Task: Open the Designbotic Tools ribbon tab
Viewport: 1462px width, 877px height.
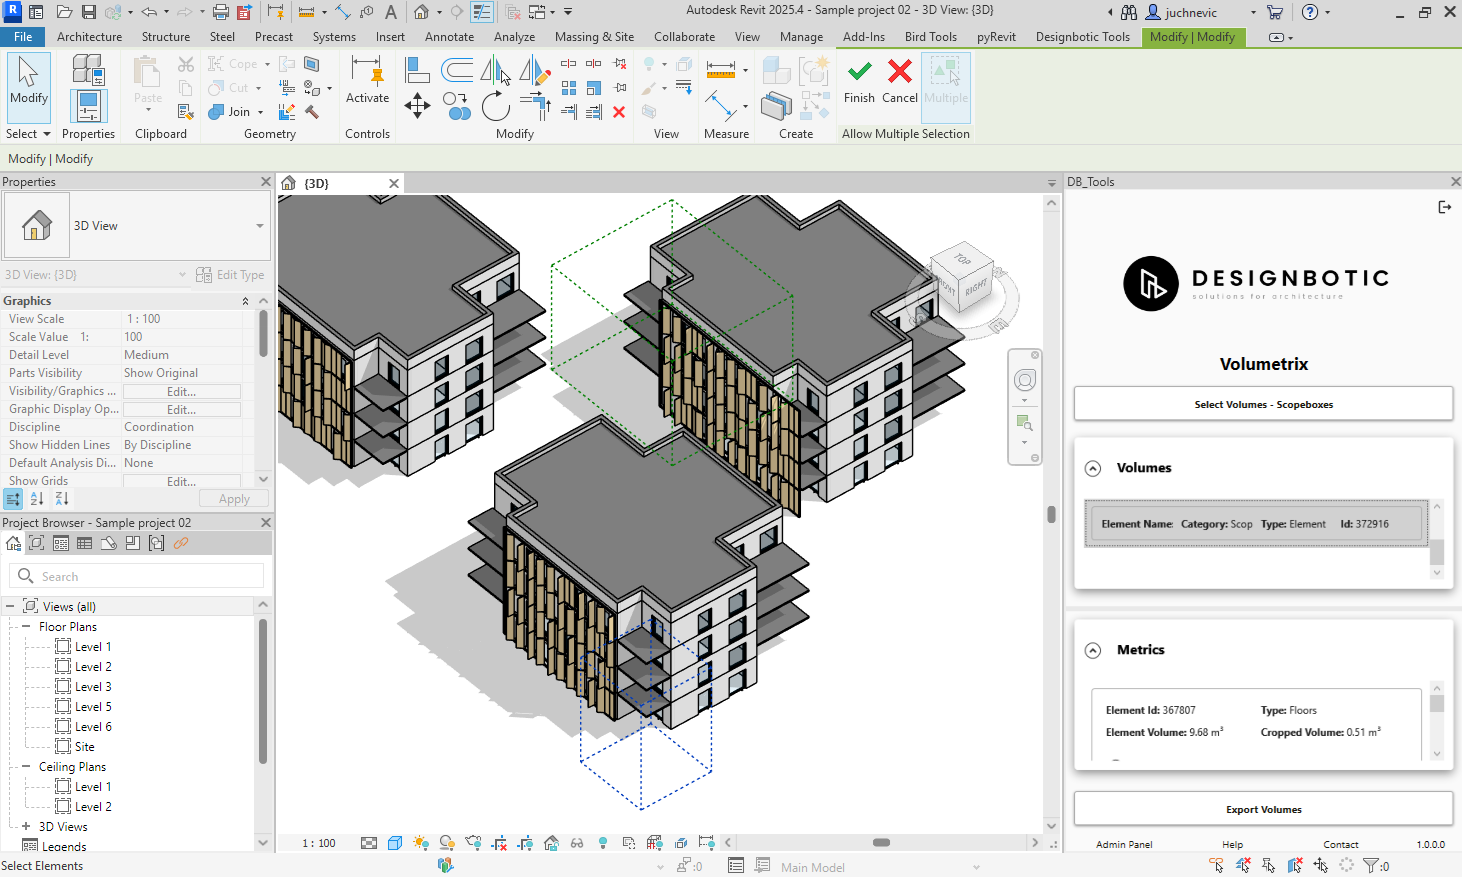Action: (x=1082, y=37)
